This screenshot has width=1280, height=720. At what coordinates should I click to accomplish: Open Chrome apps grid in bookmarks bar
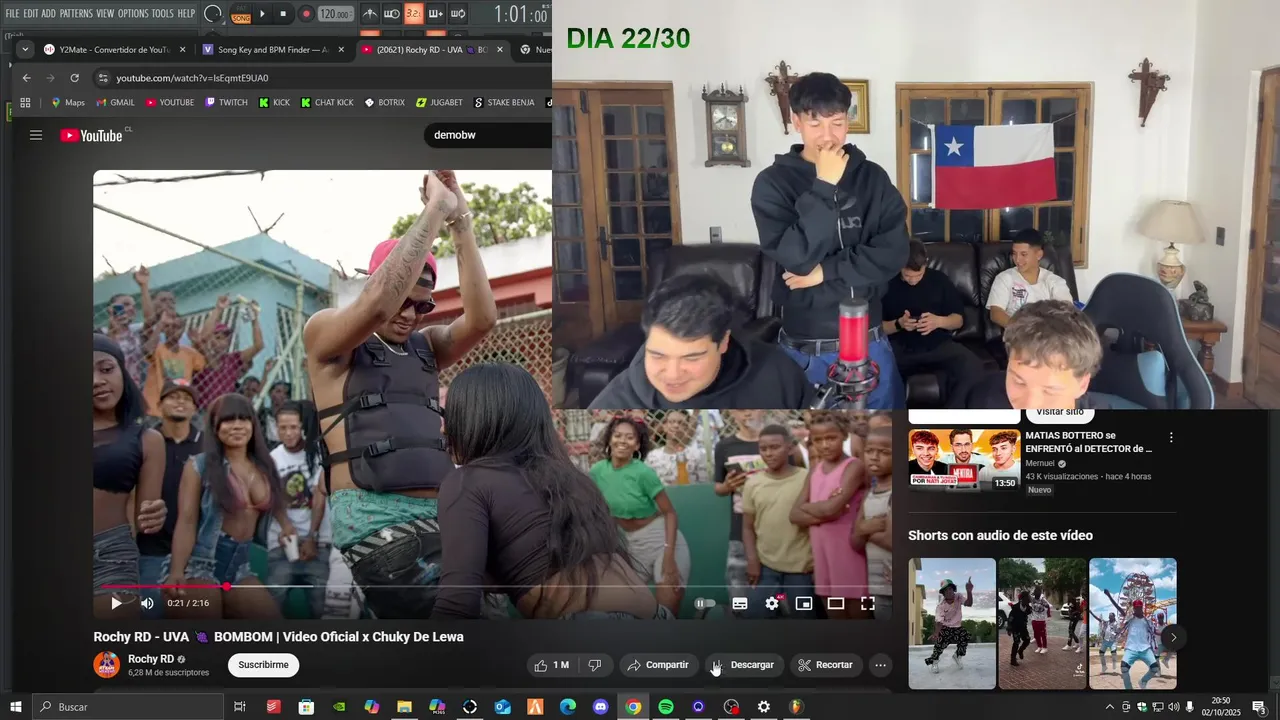pyautogui.click(x=25, y=102)
